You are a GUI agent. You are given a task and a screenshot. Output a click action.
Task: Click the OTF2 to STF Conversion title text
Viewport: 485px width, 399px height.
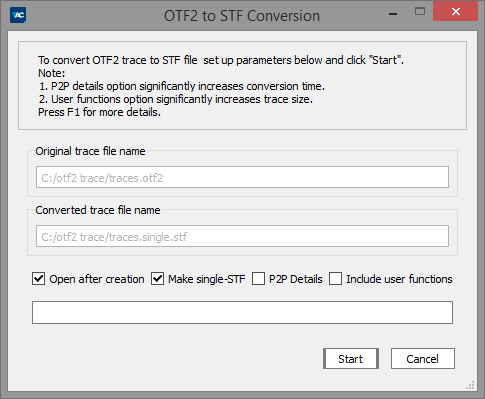[x=242, y=16]
